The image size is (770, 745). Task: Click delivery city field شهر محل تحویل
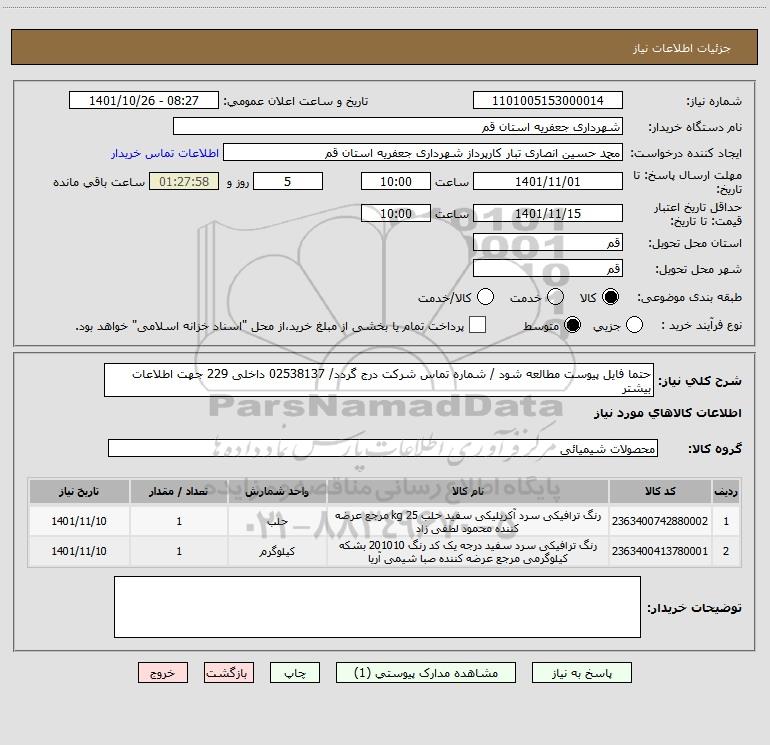click(548, 268)
